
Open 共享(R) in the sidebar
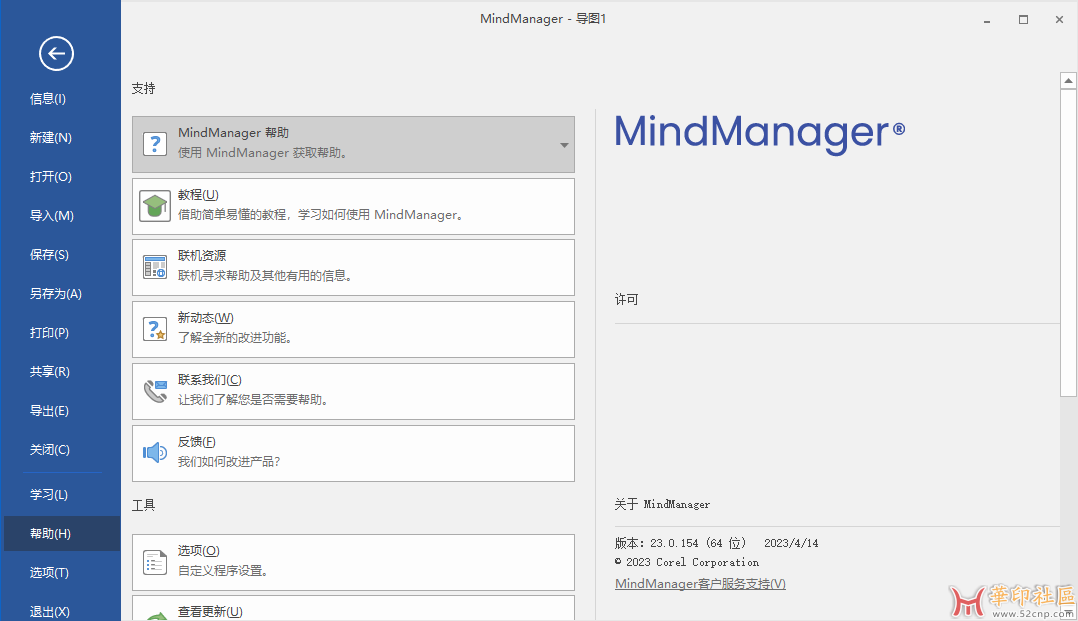click(x=50, y=371)
